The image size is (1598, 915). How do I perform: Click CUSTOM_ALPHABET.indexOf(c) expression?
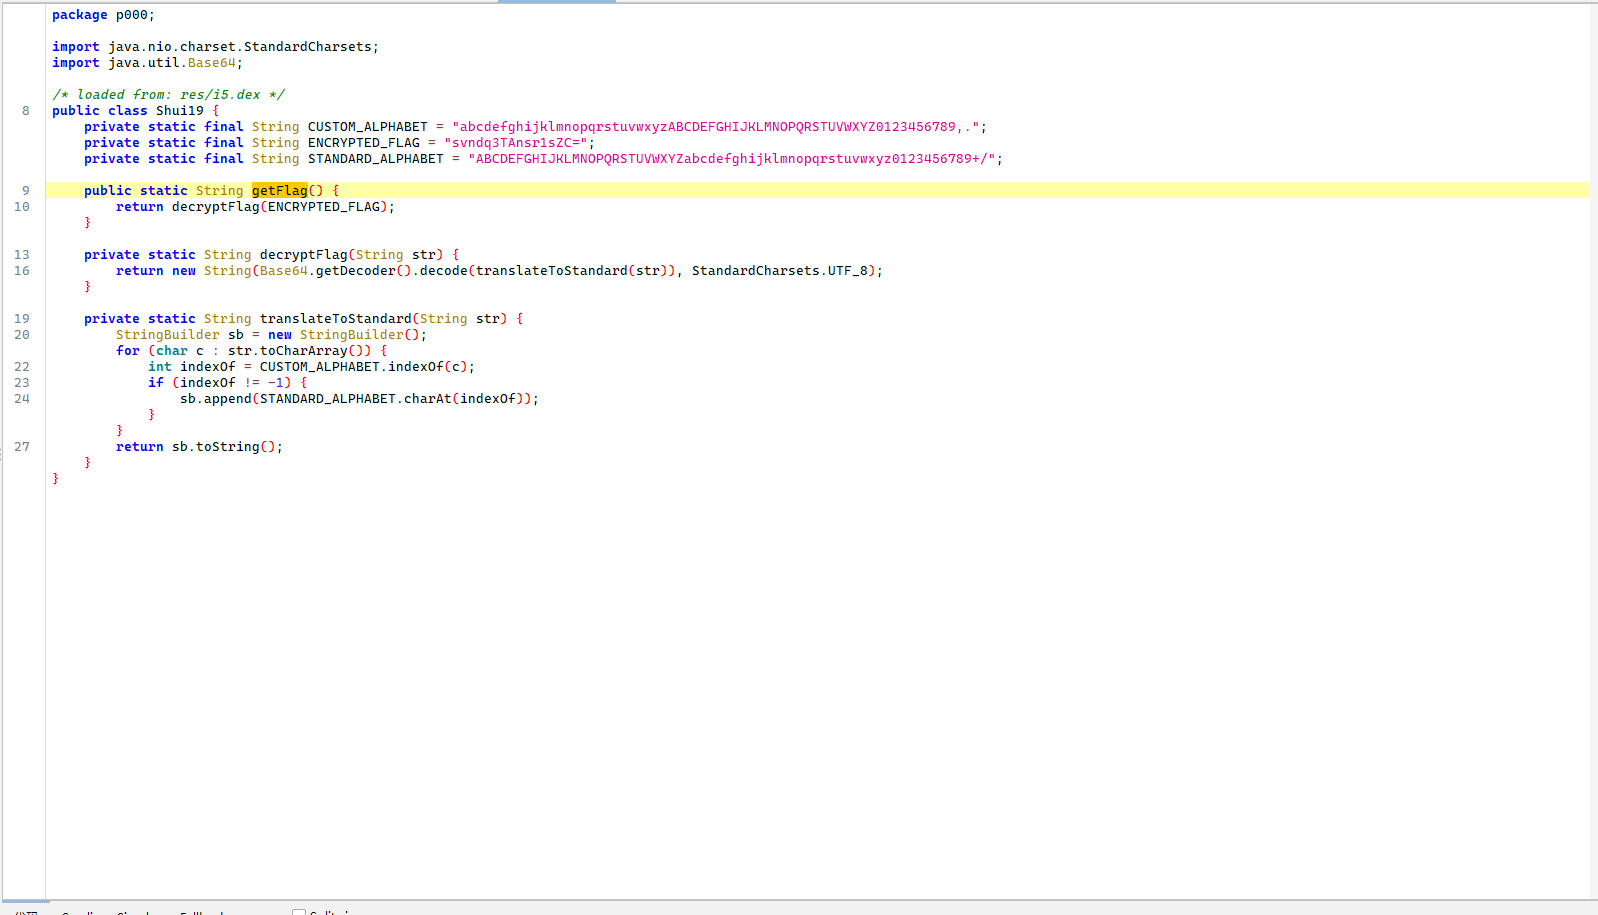click(364, 366)
